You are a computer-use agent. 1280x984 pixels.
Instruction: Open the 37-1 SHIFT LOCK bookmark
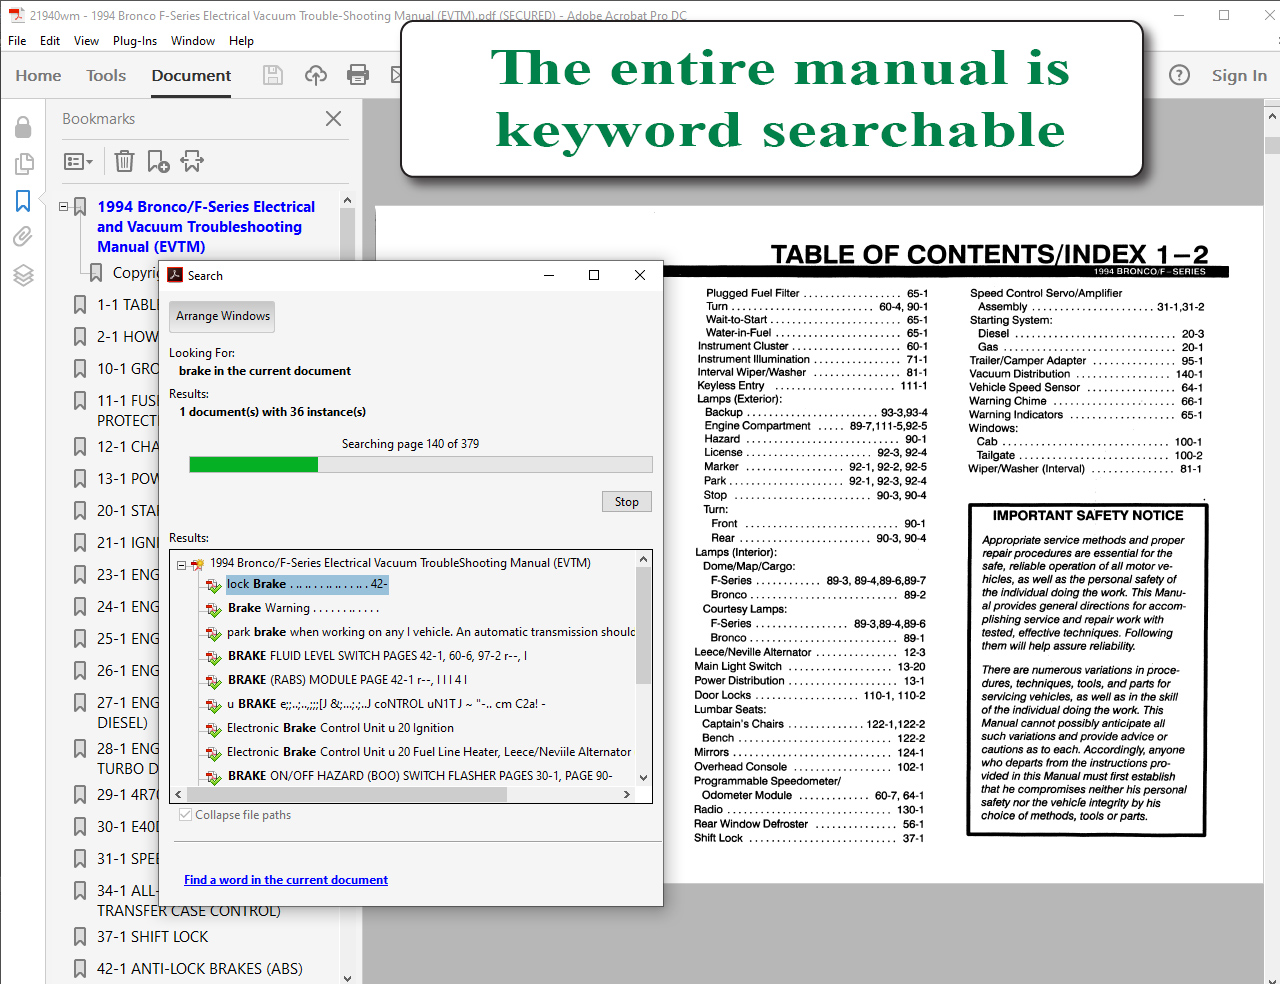pyautogui.click(x=153, y=937)
